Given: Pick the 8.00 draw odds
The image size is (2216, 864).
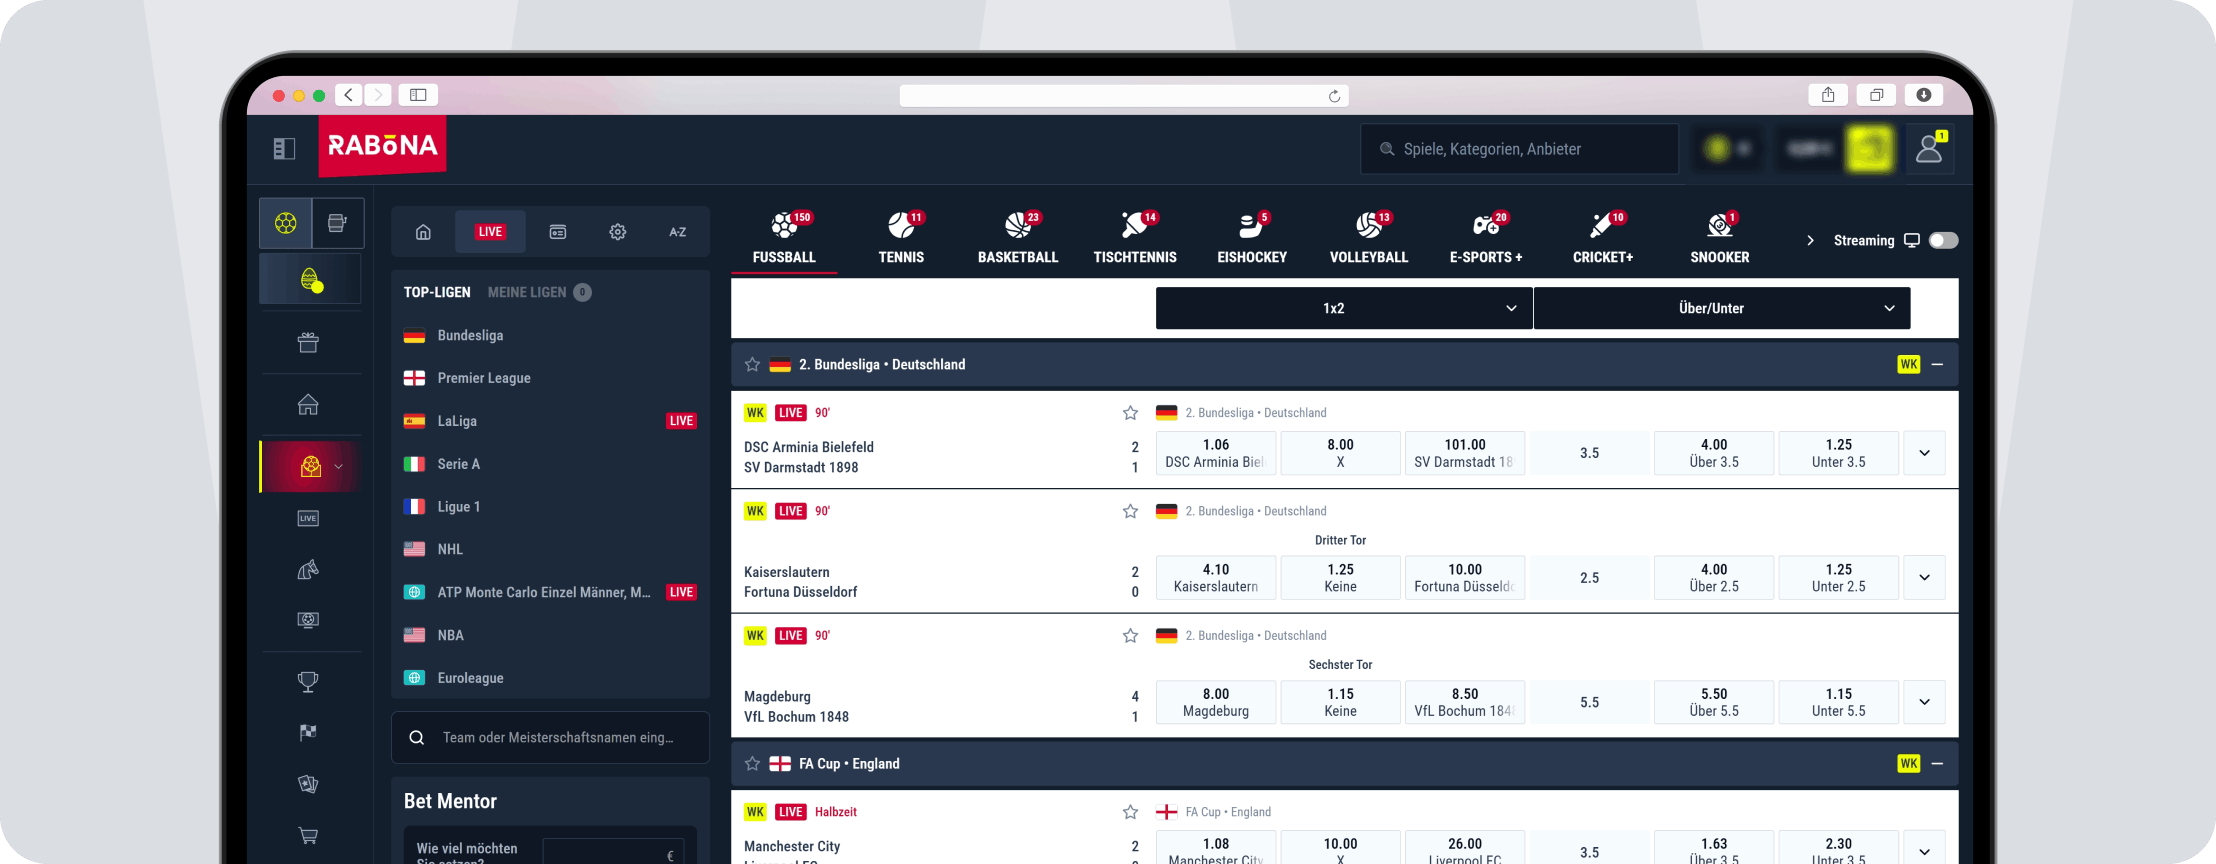Looking at the screenshot, I should click(1340, 453).
